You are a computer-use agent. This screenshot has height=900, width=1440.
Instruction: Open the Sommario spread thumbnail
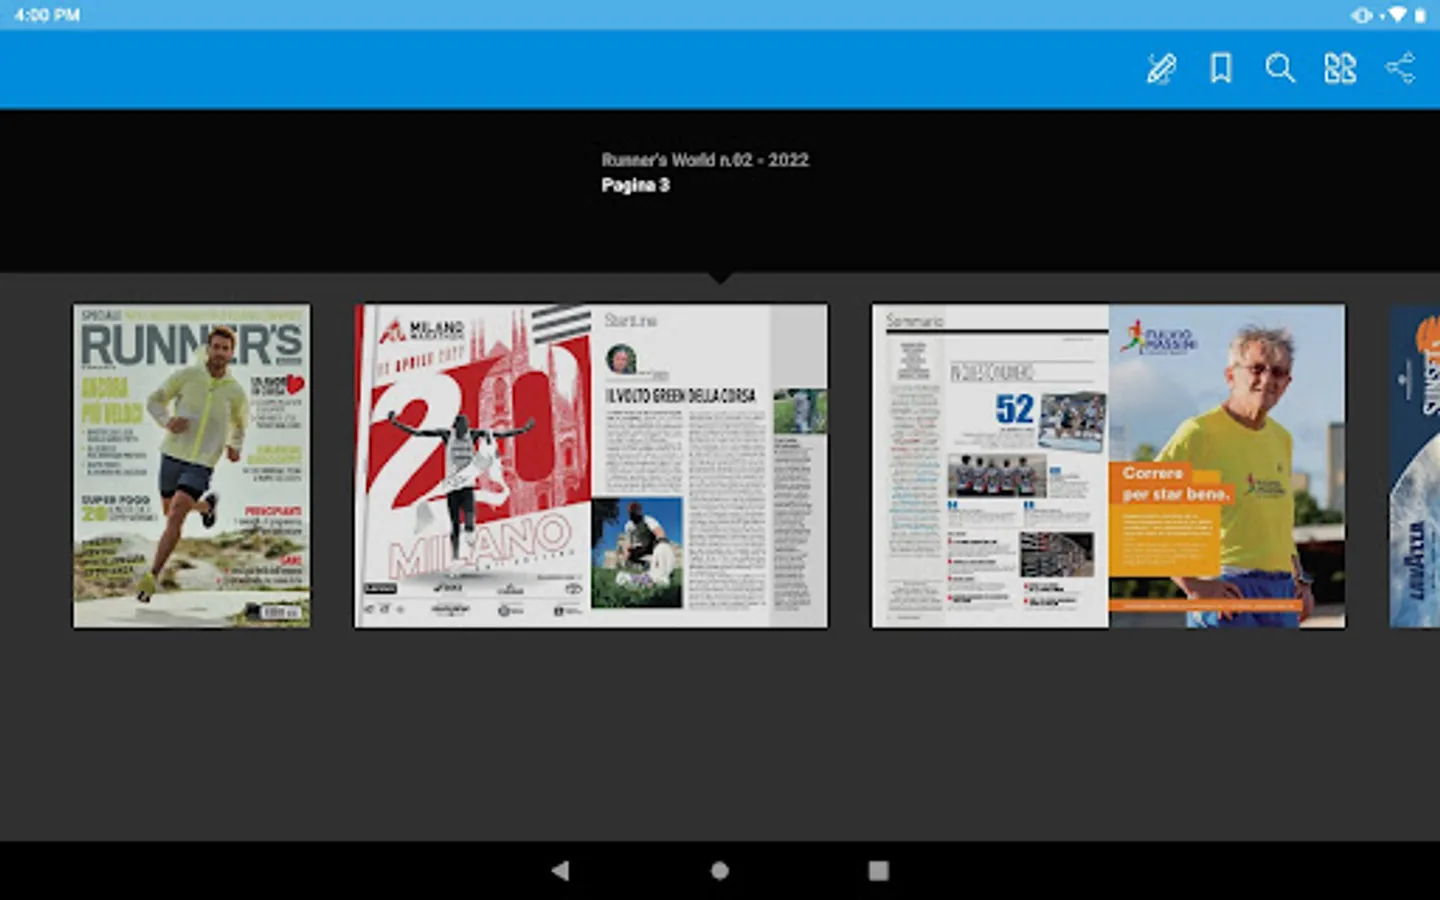point(1108,466)
